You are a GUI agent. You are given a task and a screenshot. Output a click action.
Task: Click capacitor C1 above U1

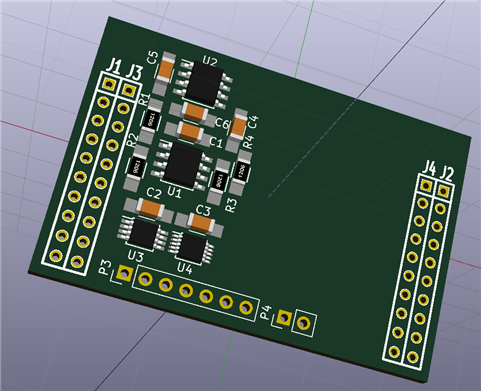pos(190,132)
